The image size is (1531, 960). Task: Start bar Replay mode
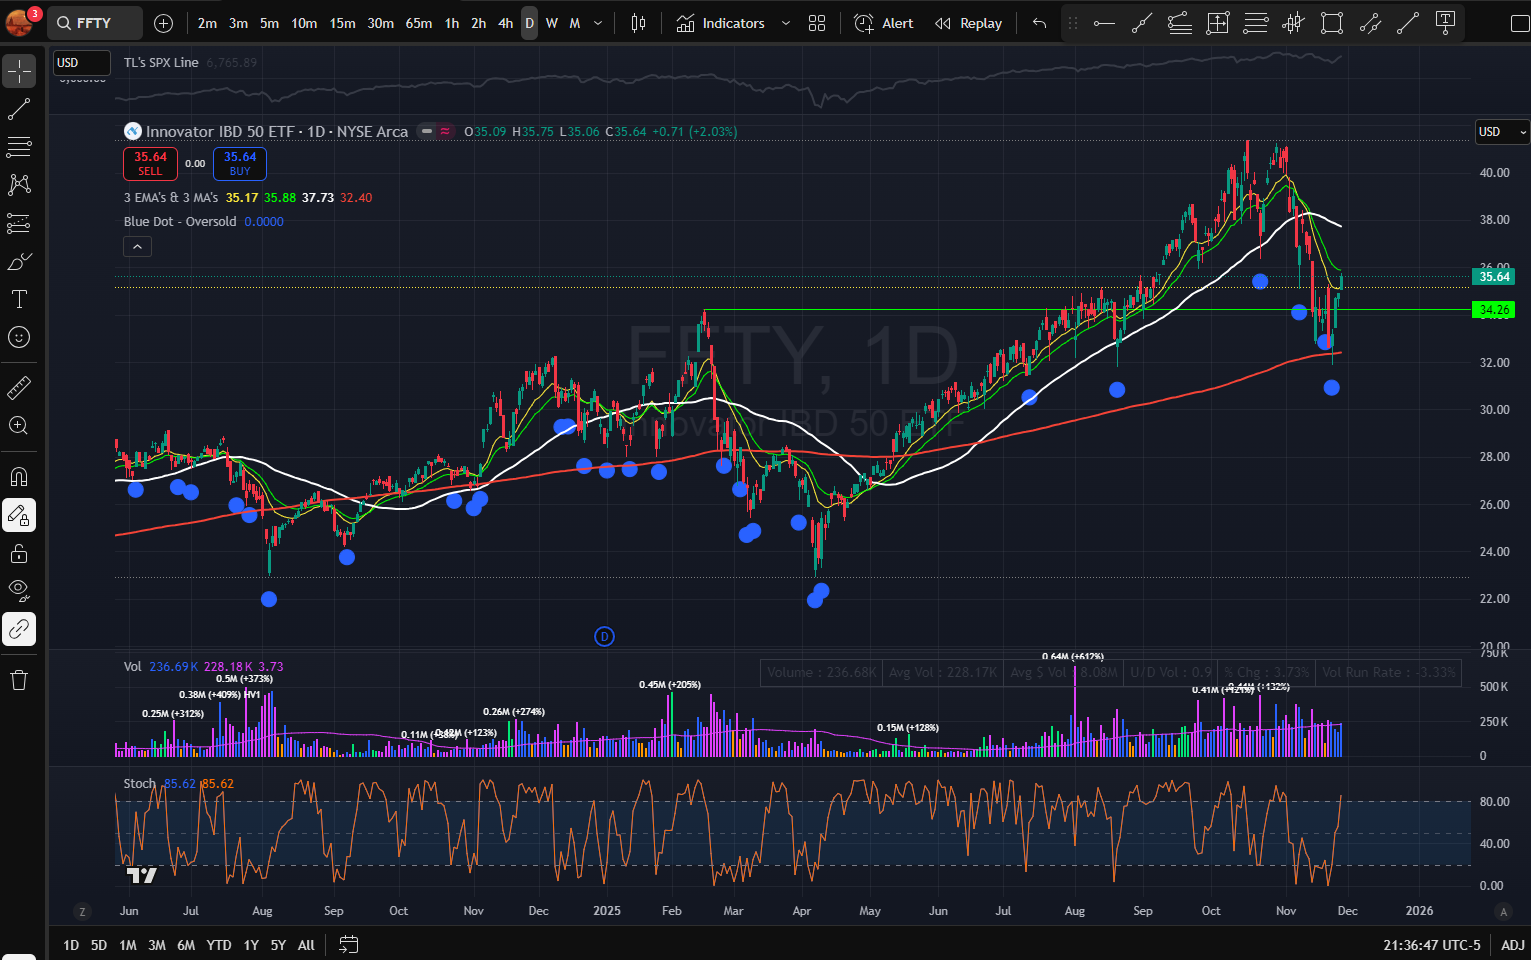(x=968, y=23)
